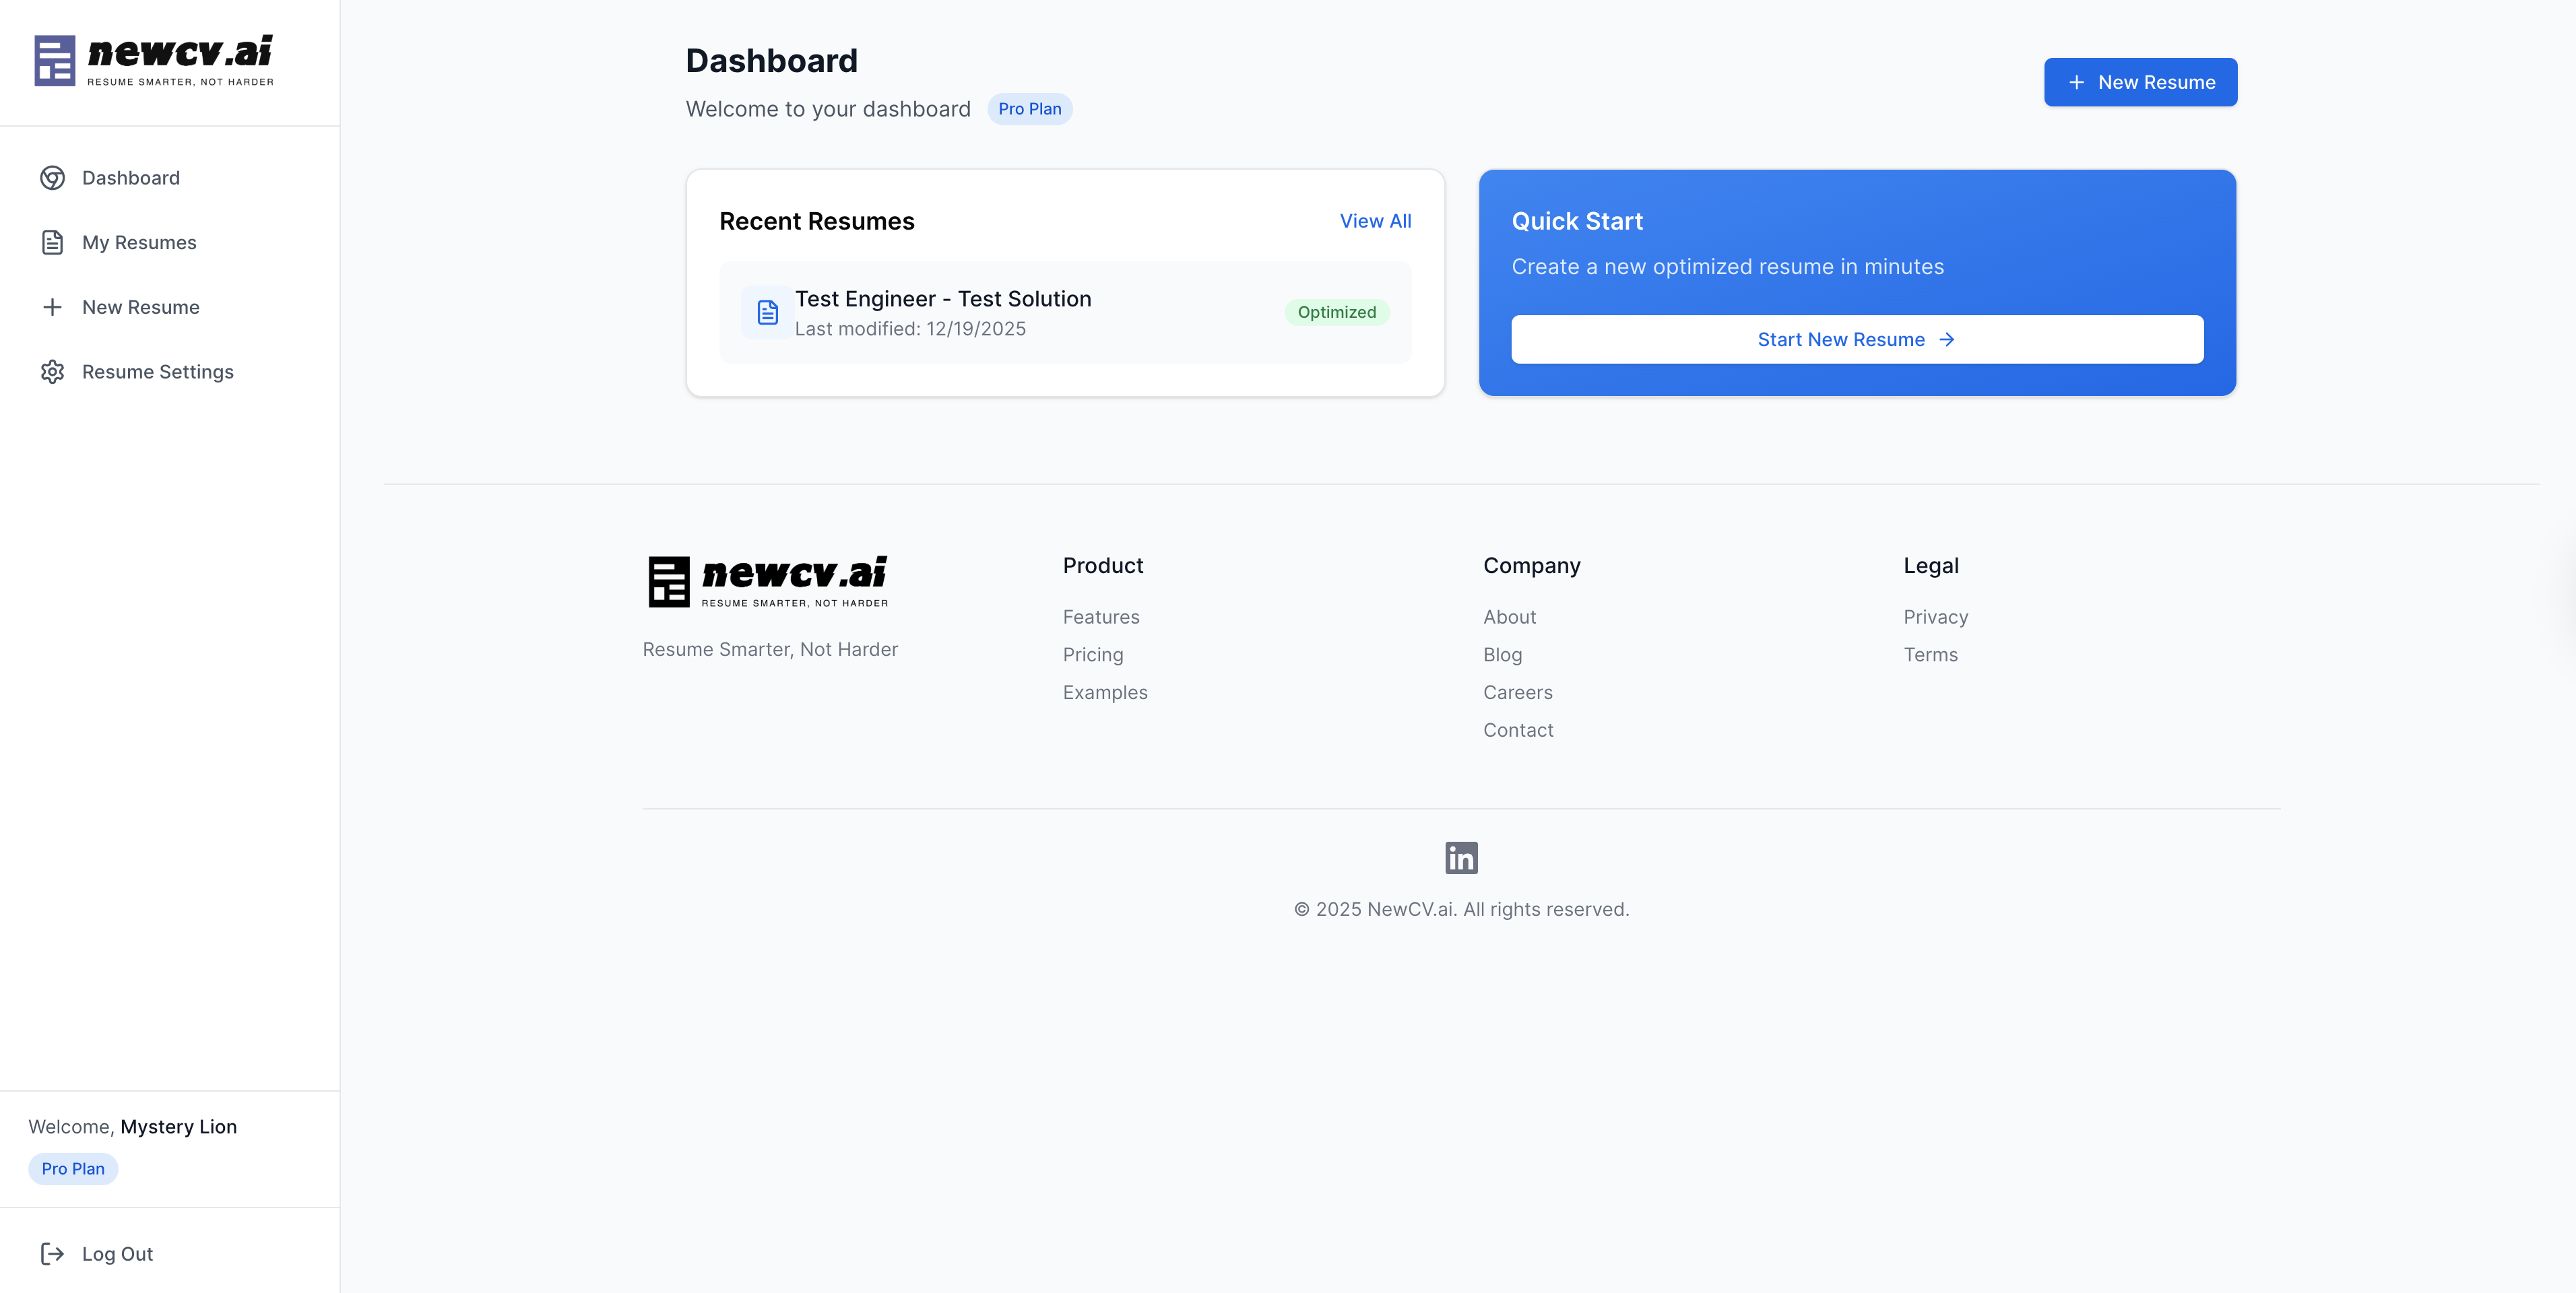Click the document icon beside Test Engineer resume
Viewport: 2576px width, 1293px height.
[766, 312]
